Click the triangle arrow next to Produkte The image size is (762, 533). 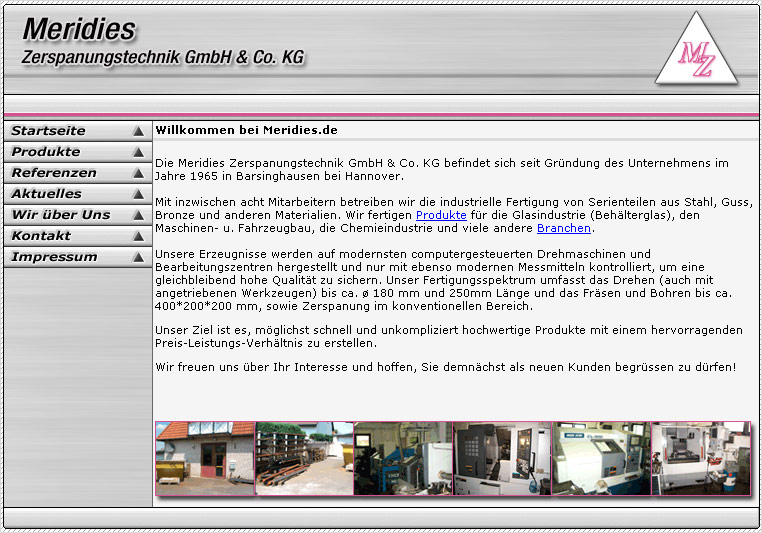(x=139, y=152)
